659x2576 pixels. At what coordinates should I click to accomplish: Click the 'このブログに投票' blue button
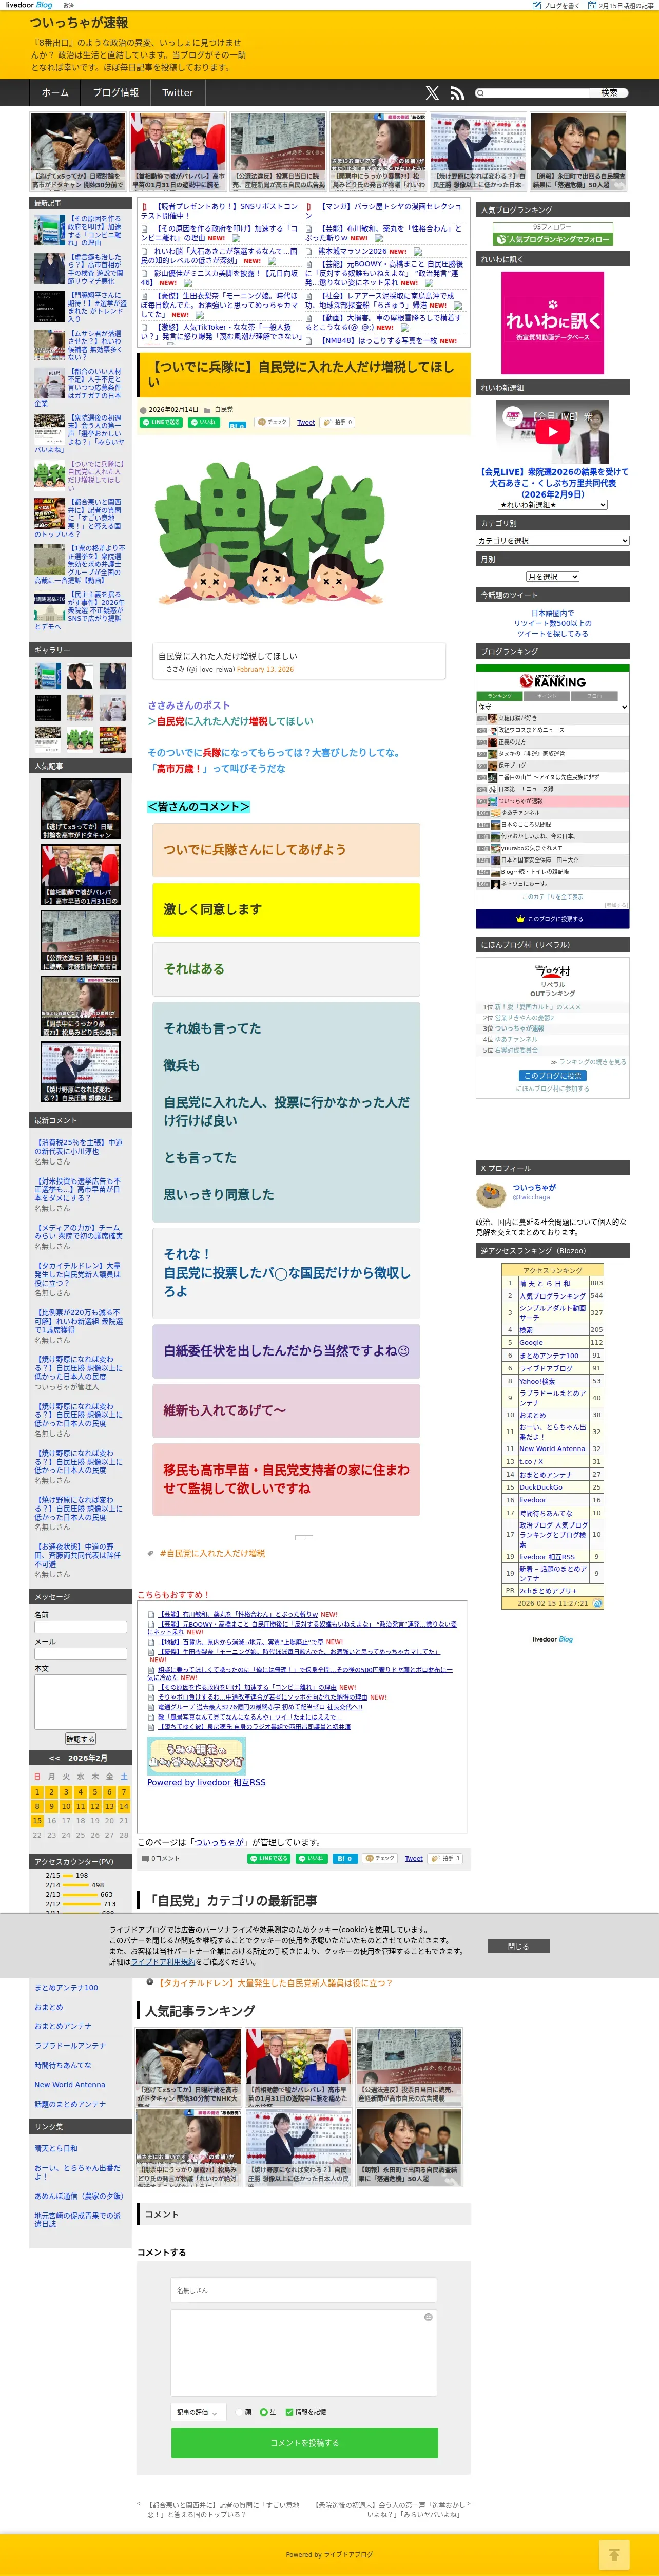coord(552,1075)
